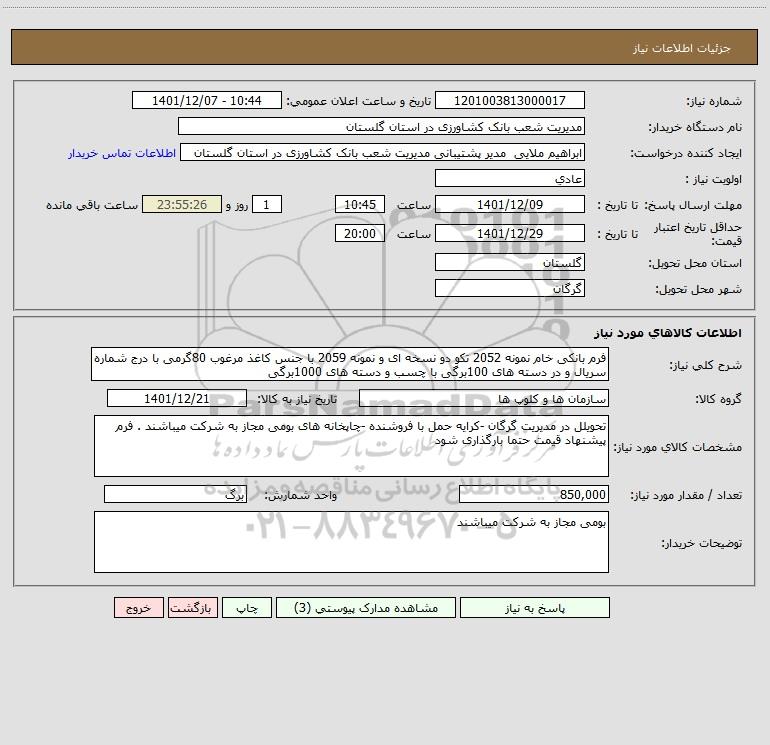Screen dimensions: 770x745
Task: Click the شهر محل تحویل field گرگان
Action: click(x=510, y=288)
